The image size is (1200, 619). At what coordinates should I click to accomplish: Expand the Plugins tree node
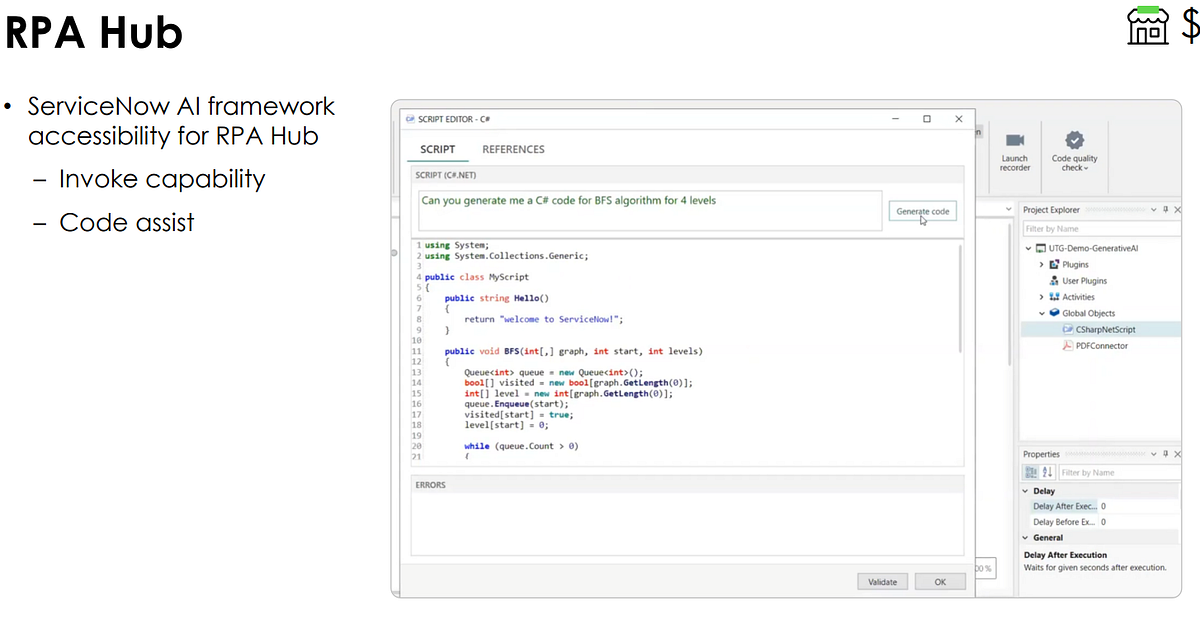click(1041, 264)
